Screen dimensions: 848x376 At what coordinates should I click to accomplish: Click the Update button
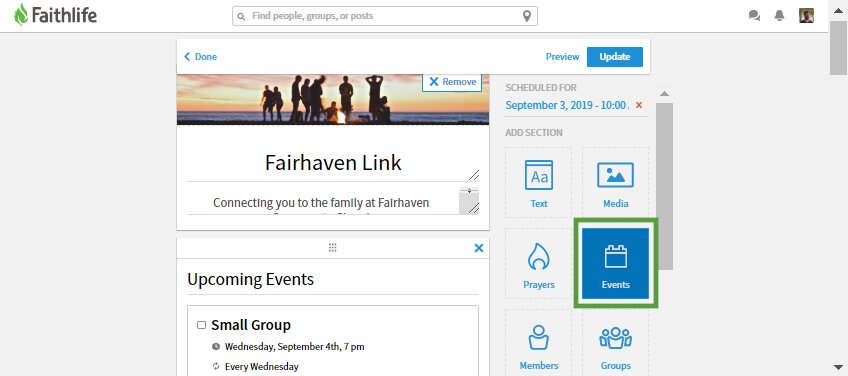click(615, 57)
